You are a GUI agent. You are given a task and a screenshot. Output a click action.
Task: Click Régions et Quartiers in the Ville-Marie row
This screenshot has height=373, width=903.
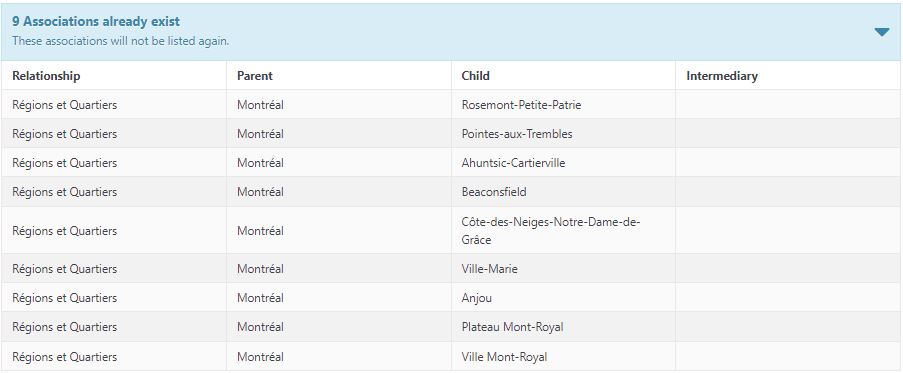[64, 268]
